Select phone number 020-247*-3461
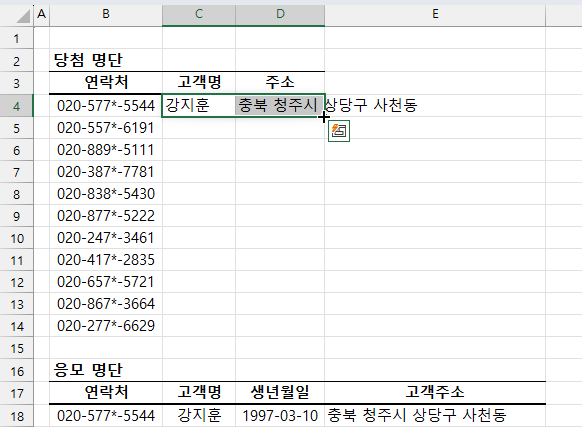The height and width of the screenshot is (427, 582). [106, 238]
